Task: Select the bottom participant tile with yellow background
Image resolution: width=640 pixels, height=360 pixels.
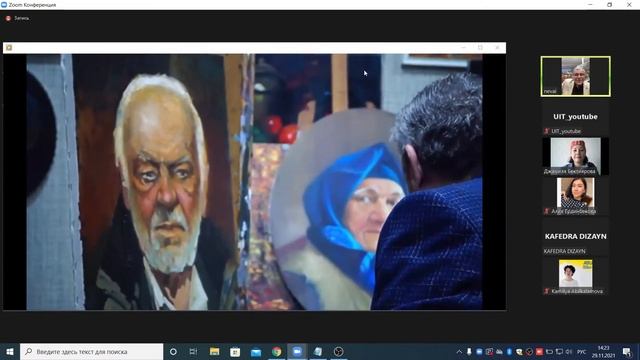Action: coord(576,276)
